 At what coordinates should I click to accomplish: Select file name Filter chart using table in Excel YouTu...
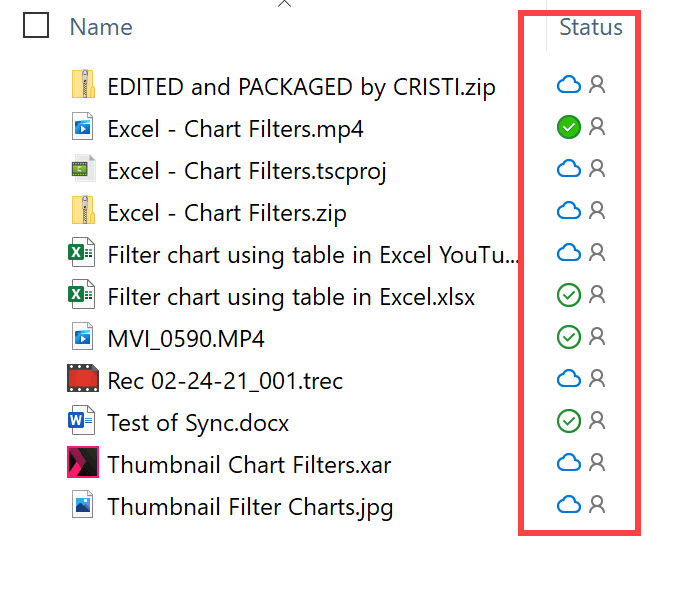[x=313, y=255]
